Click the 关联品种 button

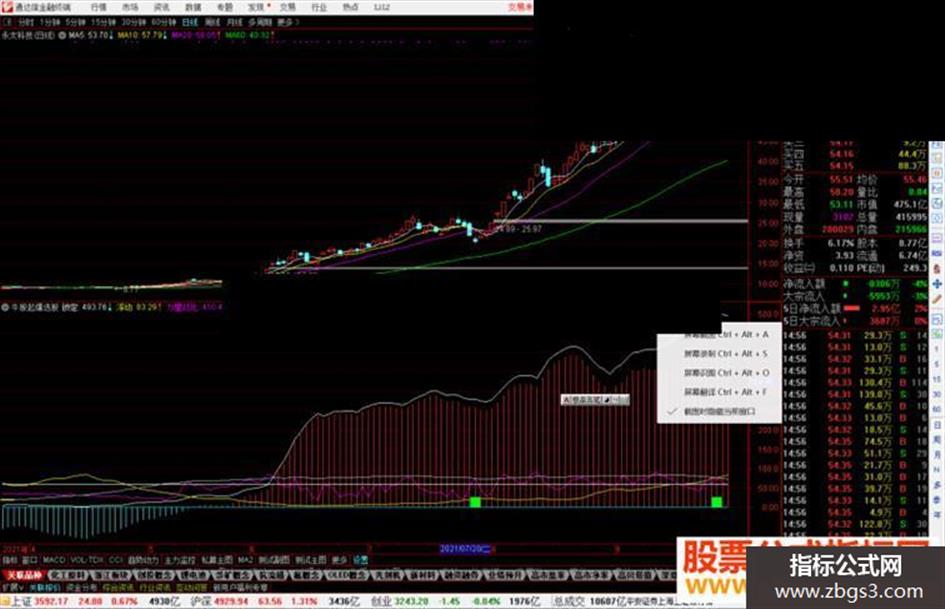click(23, 575)
